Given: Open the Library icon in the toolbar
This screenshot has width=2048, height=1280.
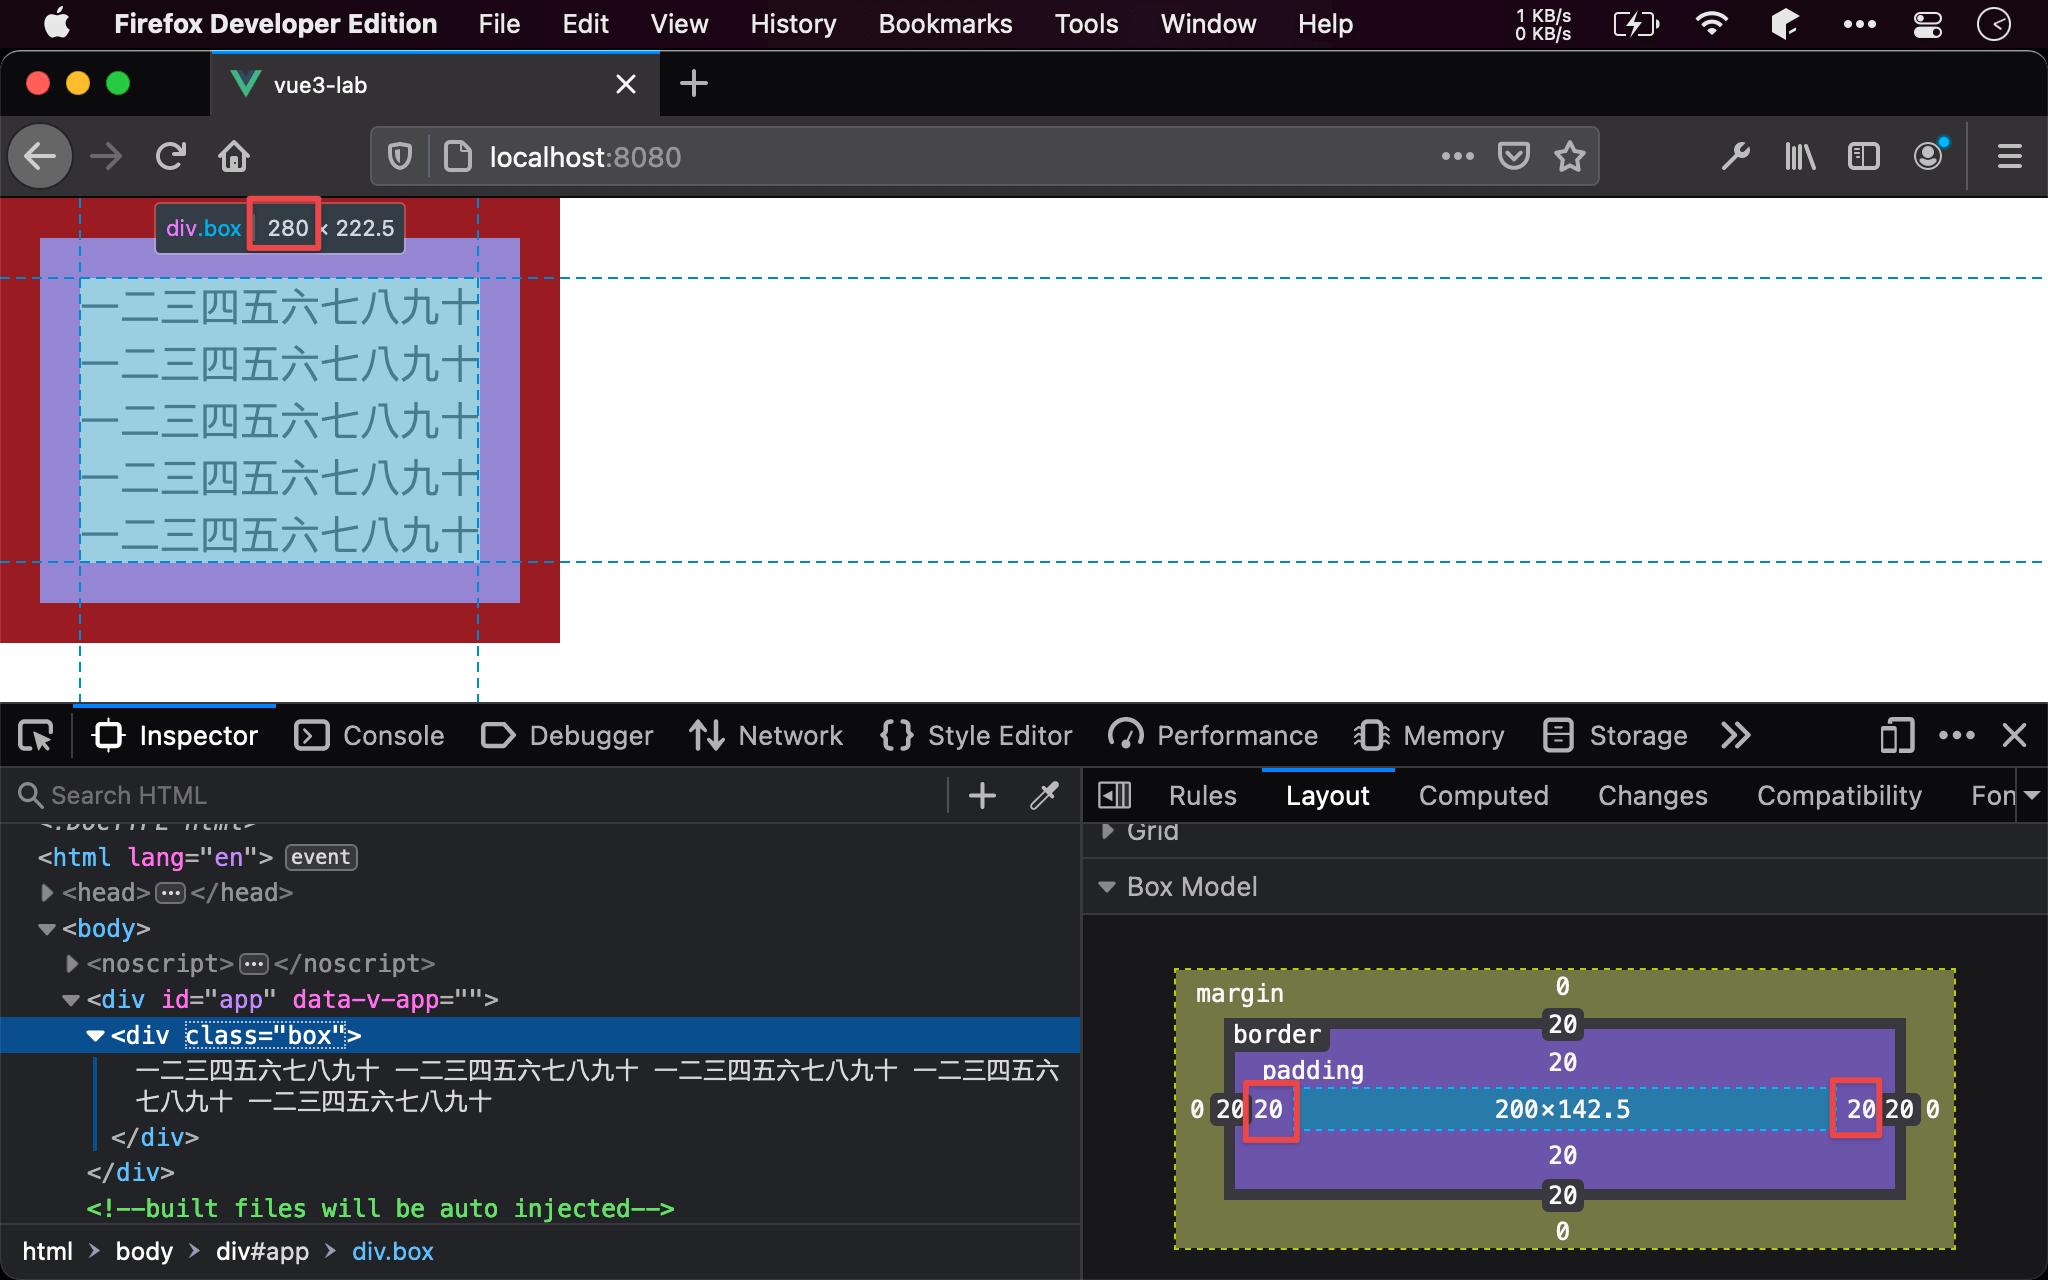Looking at the screenshot, I should coord(1800,156).
